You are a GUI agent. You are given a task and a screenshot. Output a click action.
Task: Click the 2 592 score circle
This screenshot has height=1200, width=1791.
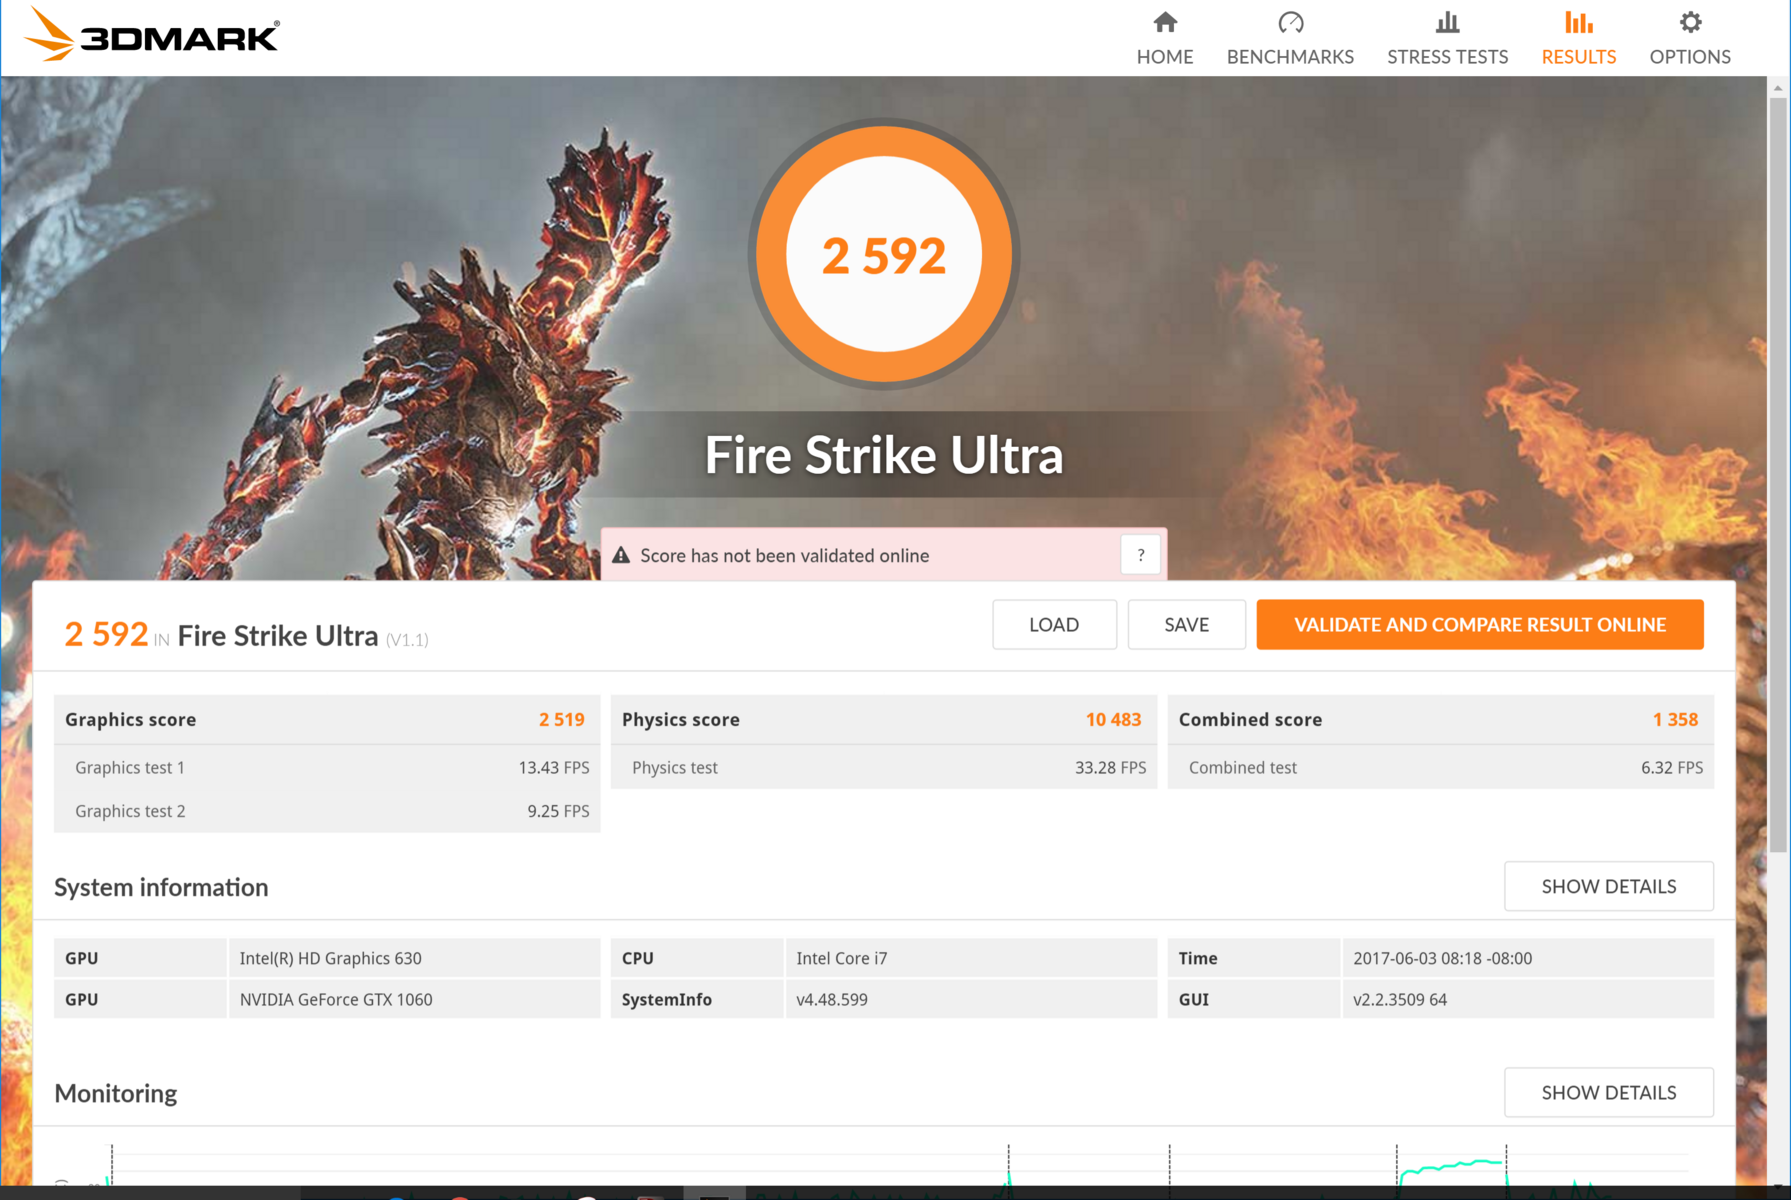[884, 254]
